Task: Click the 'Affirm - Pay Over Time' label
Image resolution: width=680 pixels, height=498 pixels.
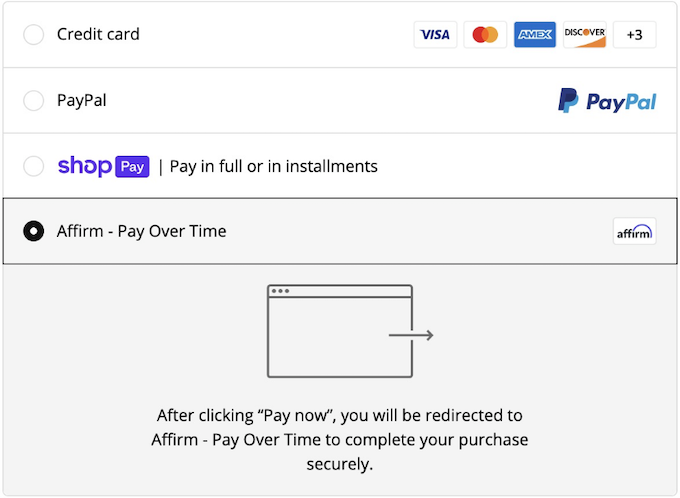Action: [141, 232]
